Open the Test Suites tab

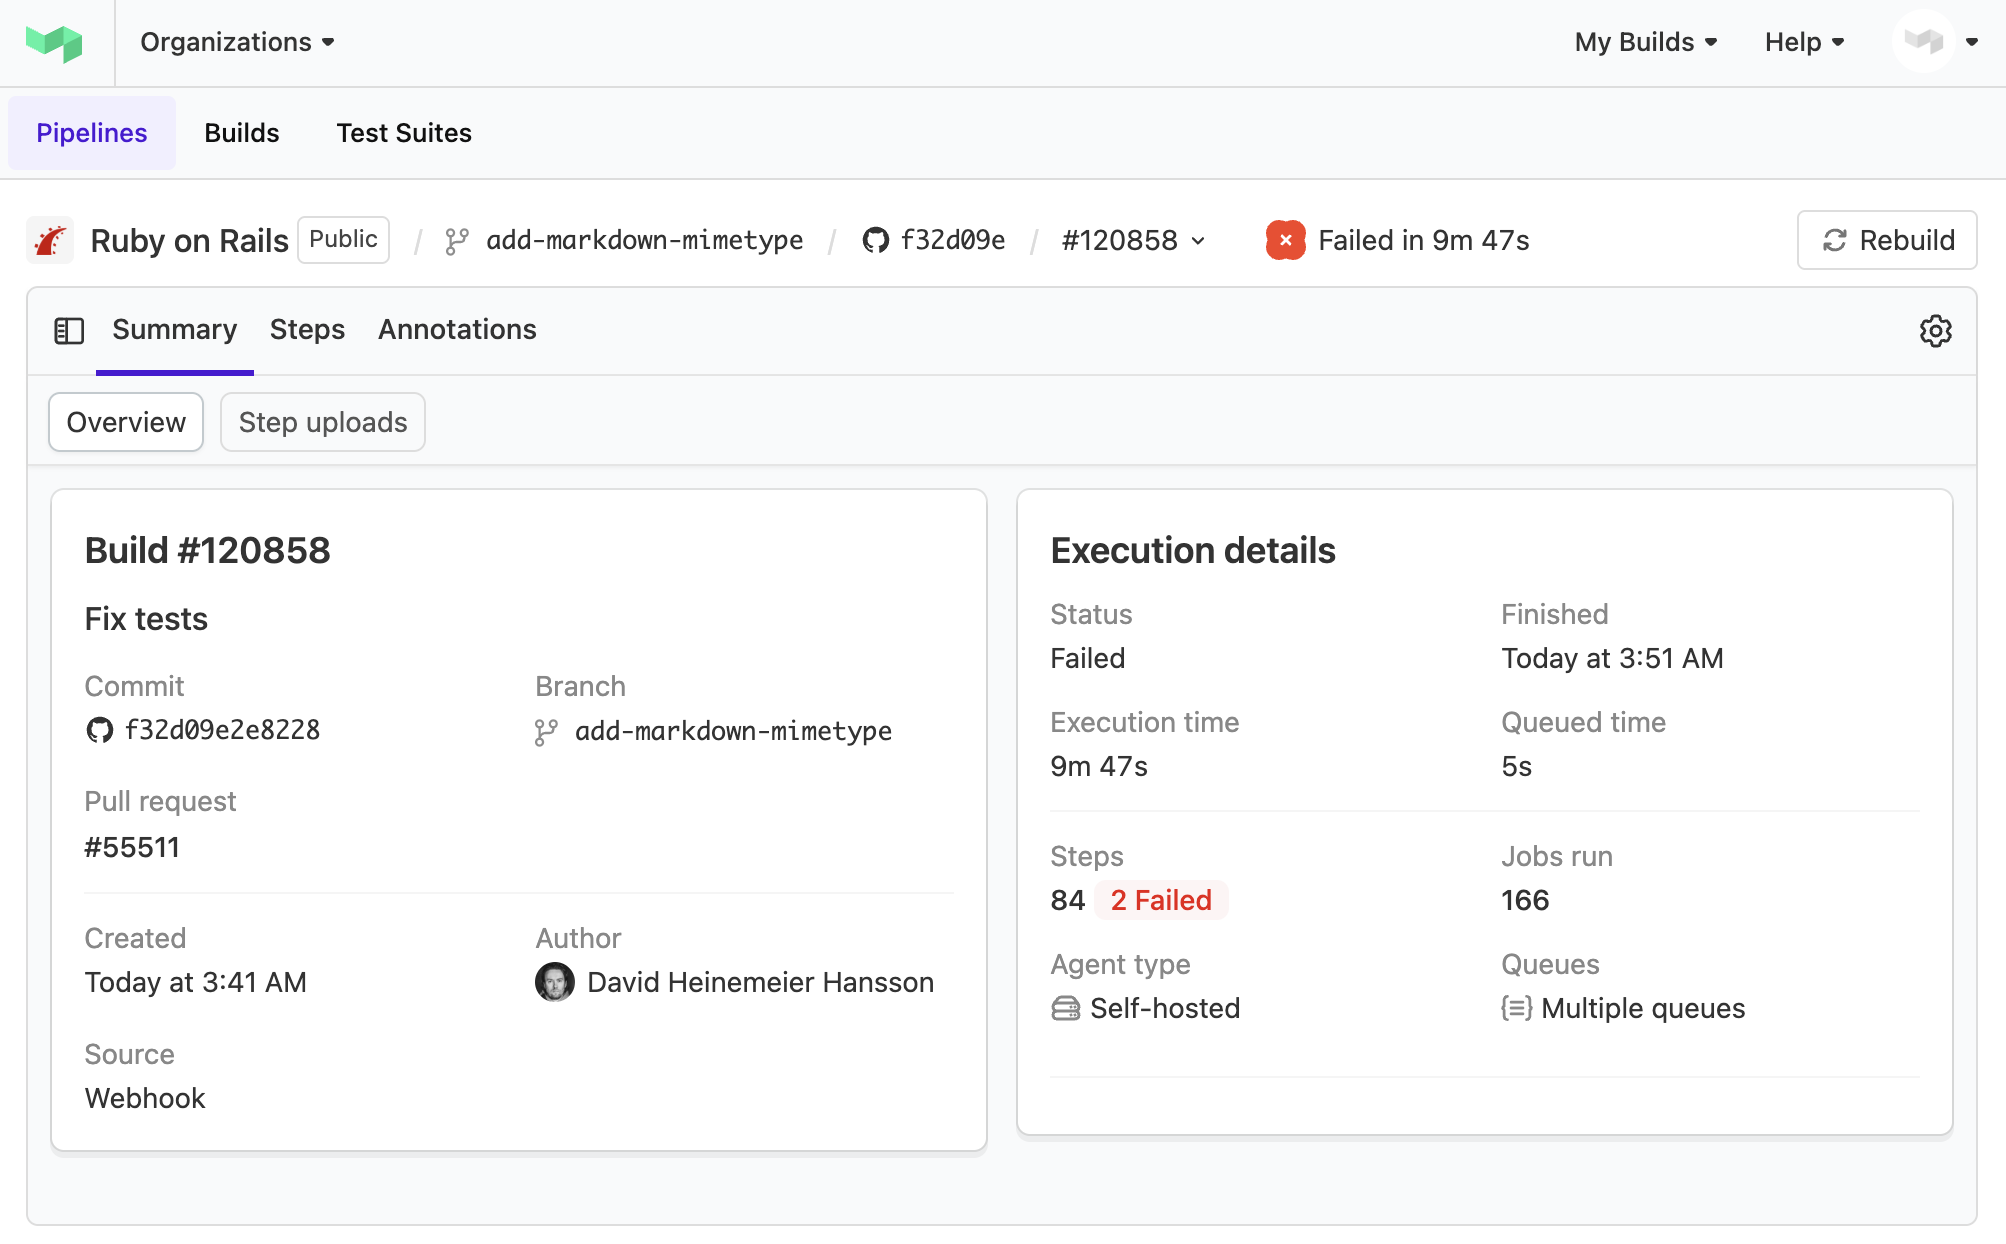point(404,132)
